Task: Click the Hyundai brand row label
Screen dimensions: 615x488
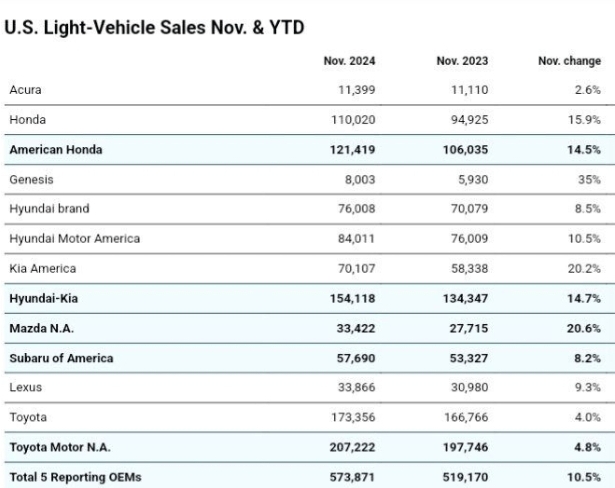Action: [49, 210]
